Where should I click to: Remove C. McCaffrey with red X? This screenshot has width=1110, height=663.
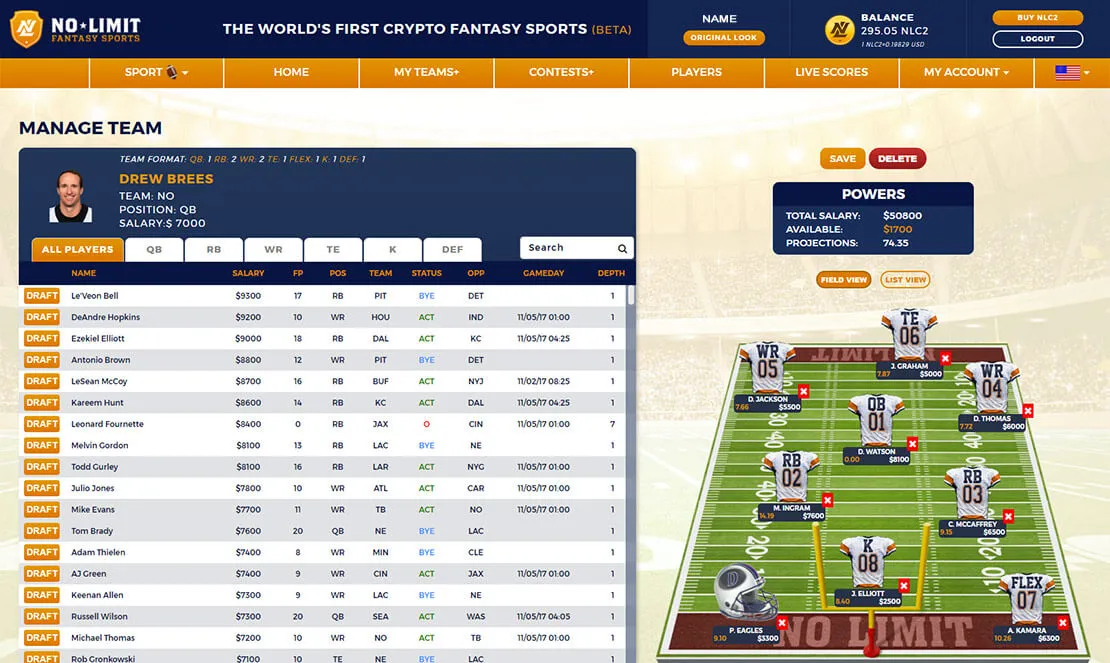(x=1009, y=517)
